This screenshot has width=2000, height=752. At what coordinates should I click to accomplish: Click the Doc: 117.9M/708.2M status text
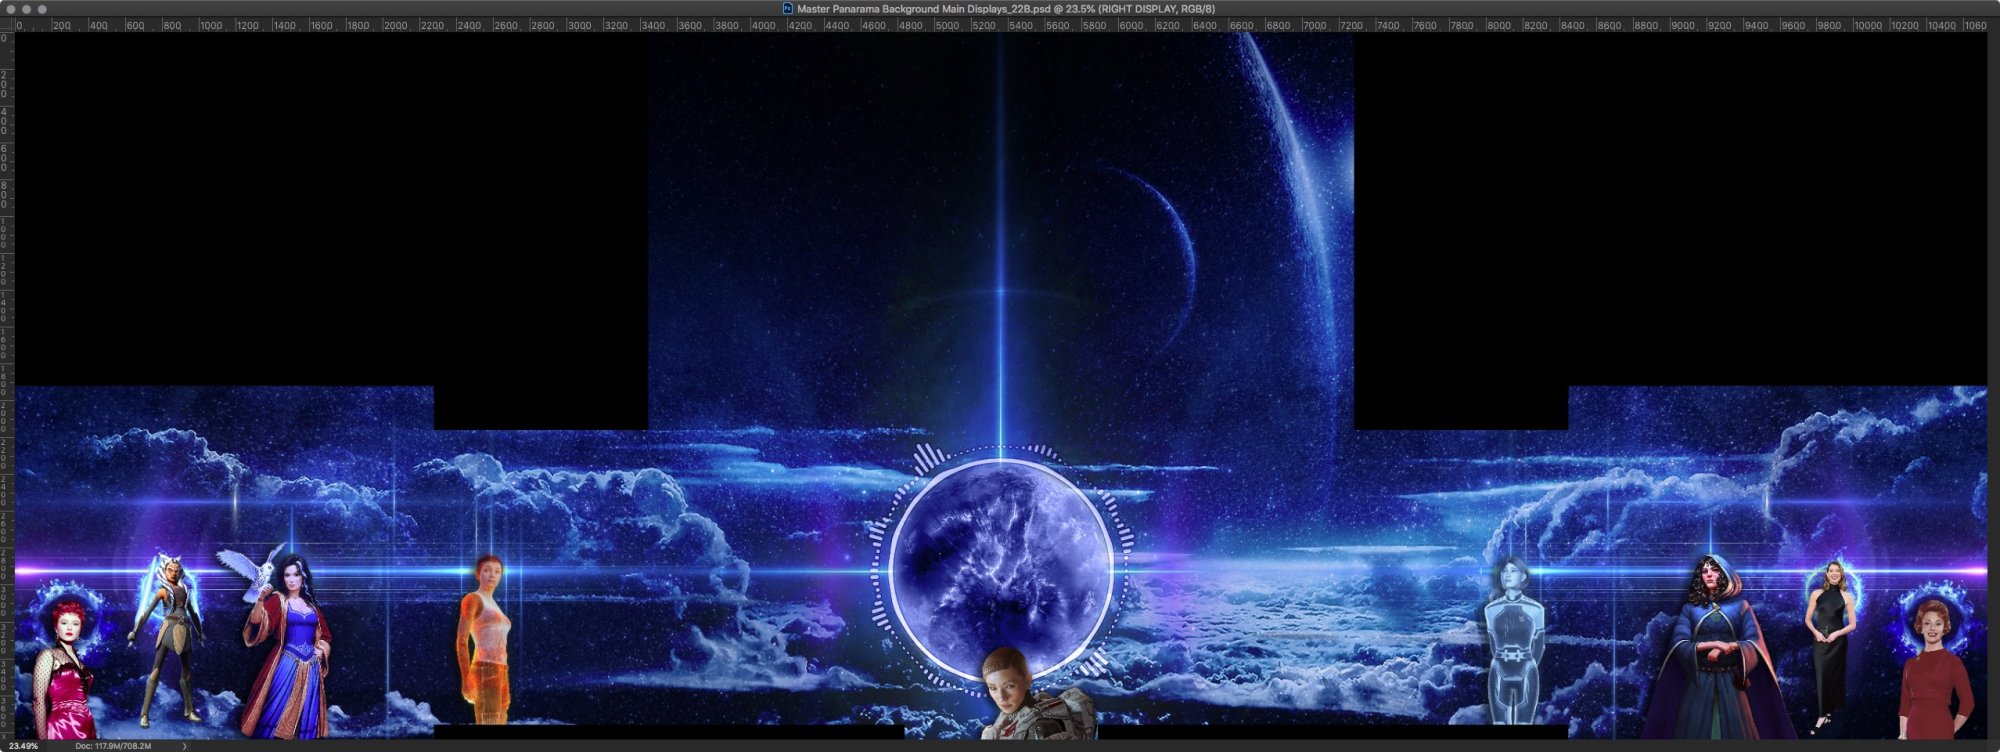(x=113, y=746)
